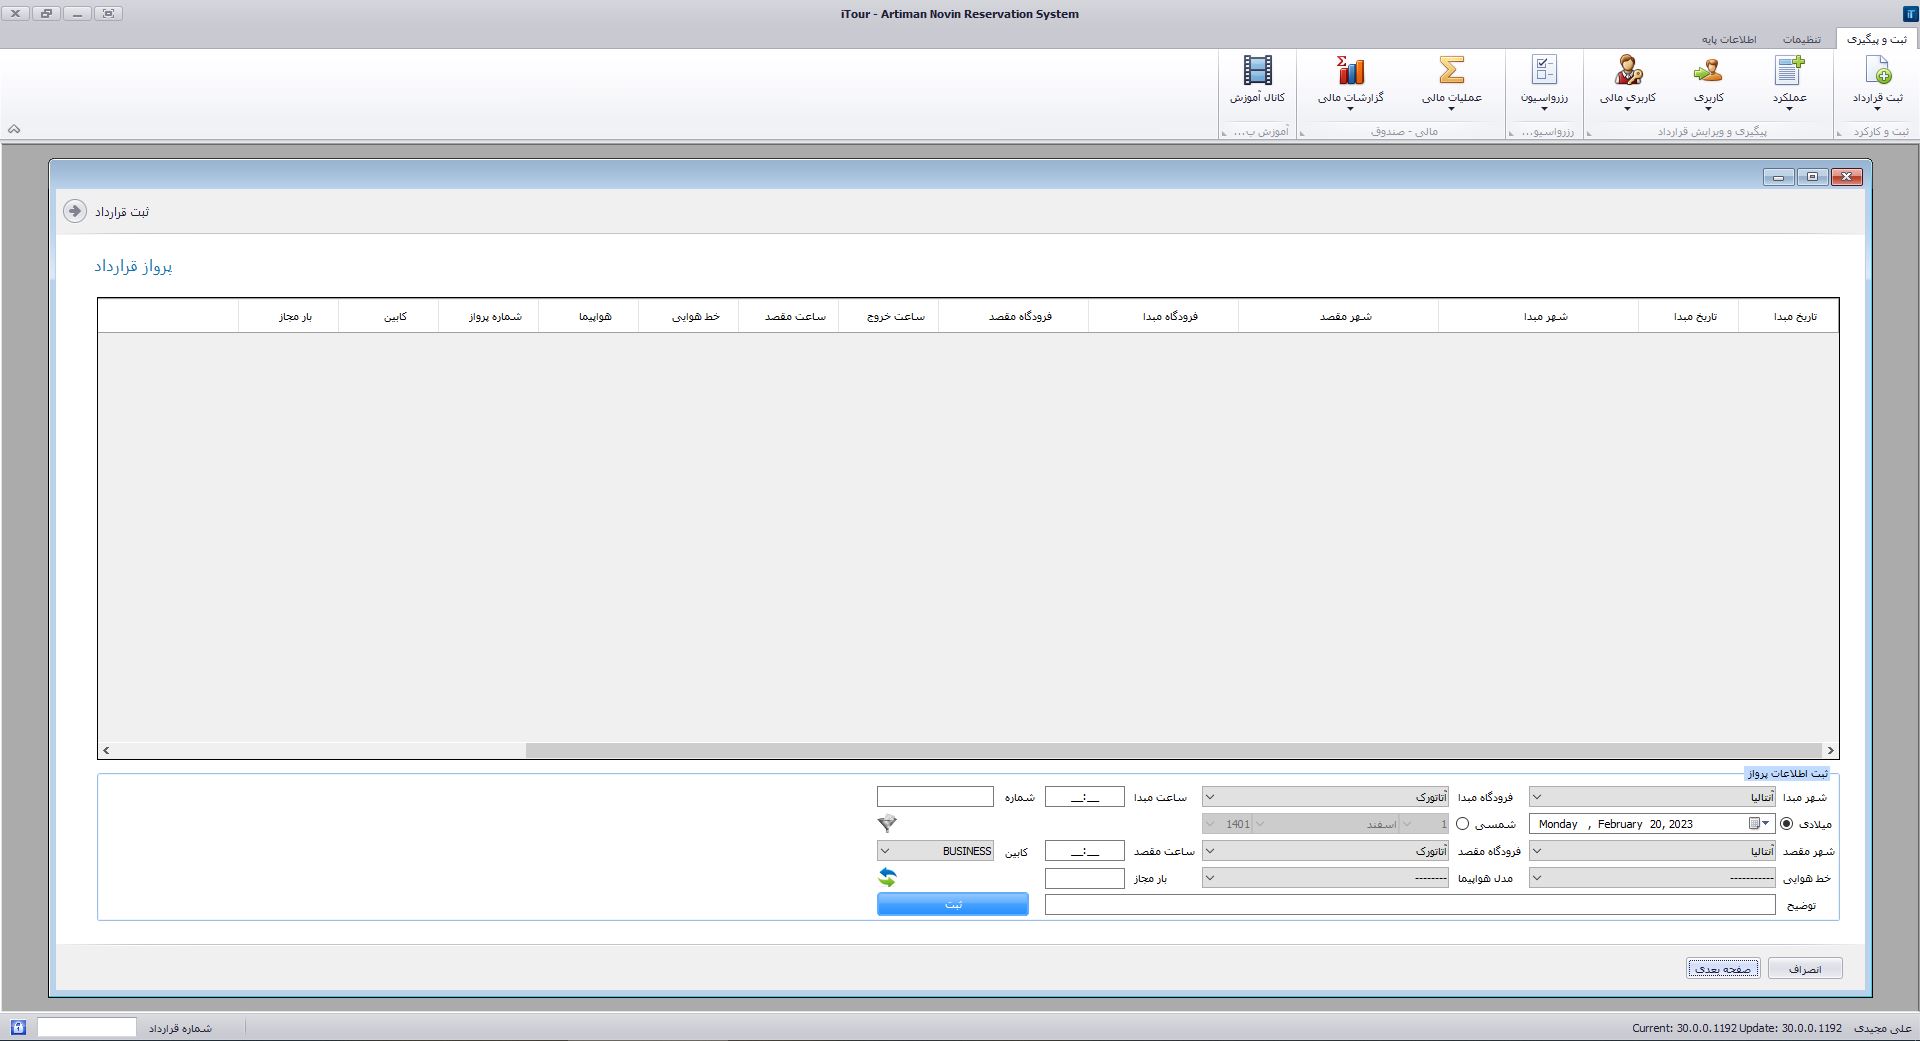Image resolution: width=1920 pixels, height=1041 pixels.
Task: Click the بار مجاز form input field
Action: point(1085,878)
